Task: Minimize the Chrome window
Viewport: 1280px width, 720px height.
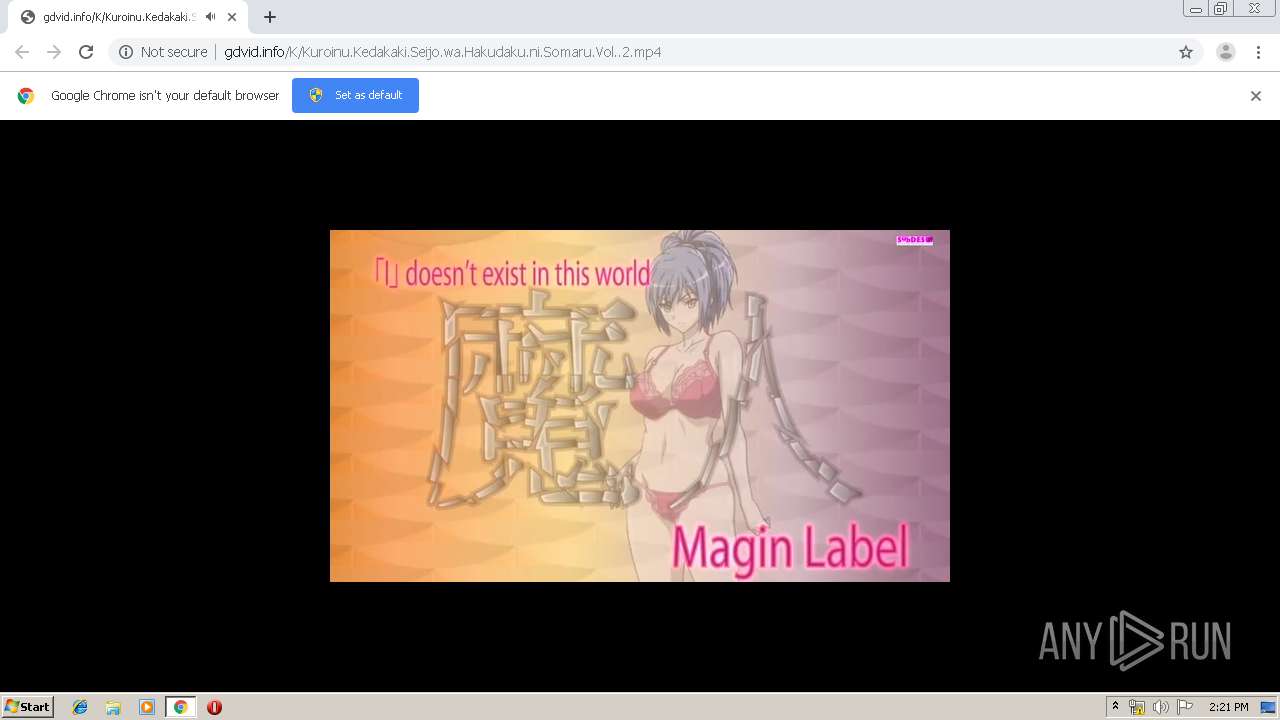Action: click(x=1196, y=8)
